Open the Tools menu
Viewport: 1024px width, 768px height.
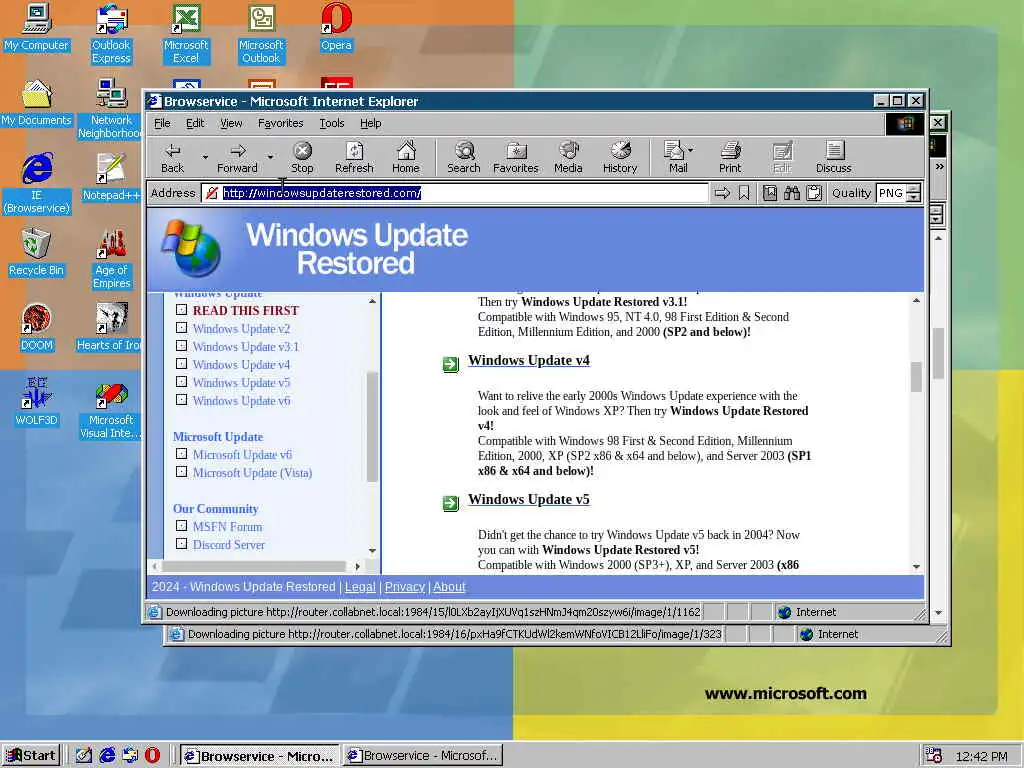pyautogui.click(x=332, y=123)
